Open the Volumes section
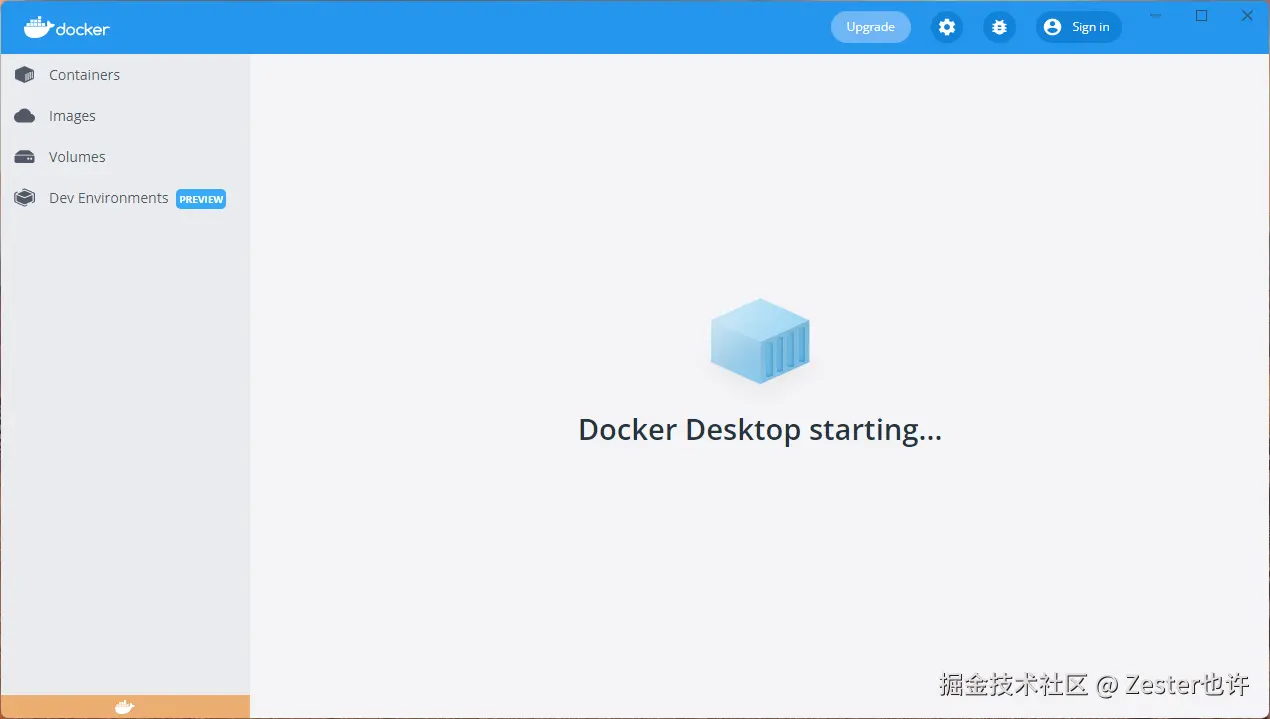This screenshot has width=1270, height=719. click(x=125, y=157)
